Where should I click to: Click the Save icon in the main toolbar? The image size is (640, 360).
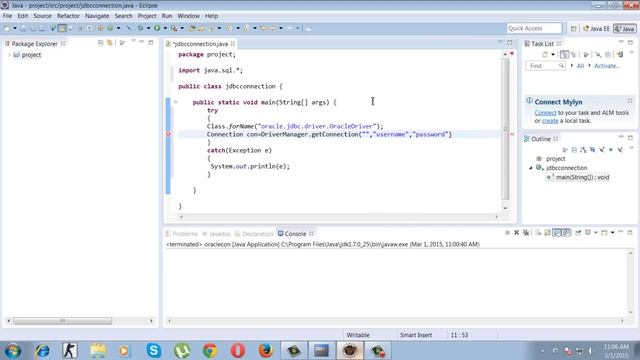(23, 28)
